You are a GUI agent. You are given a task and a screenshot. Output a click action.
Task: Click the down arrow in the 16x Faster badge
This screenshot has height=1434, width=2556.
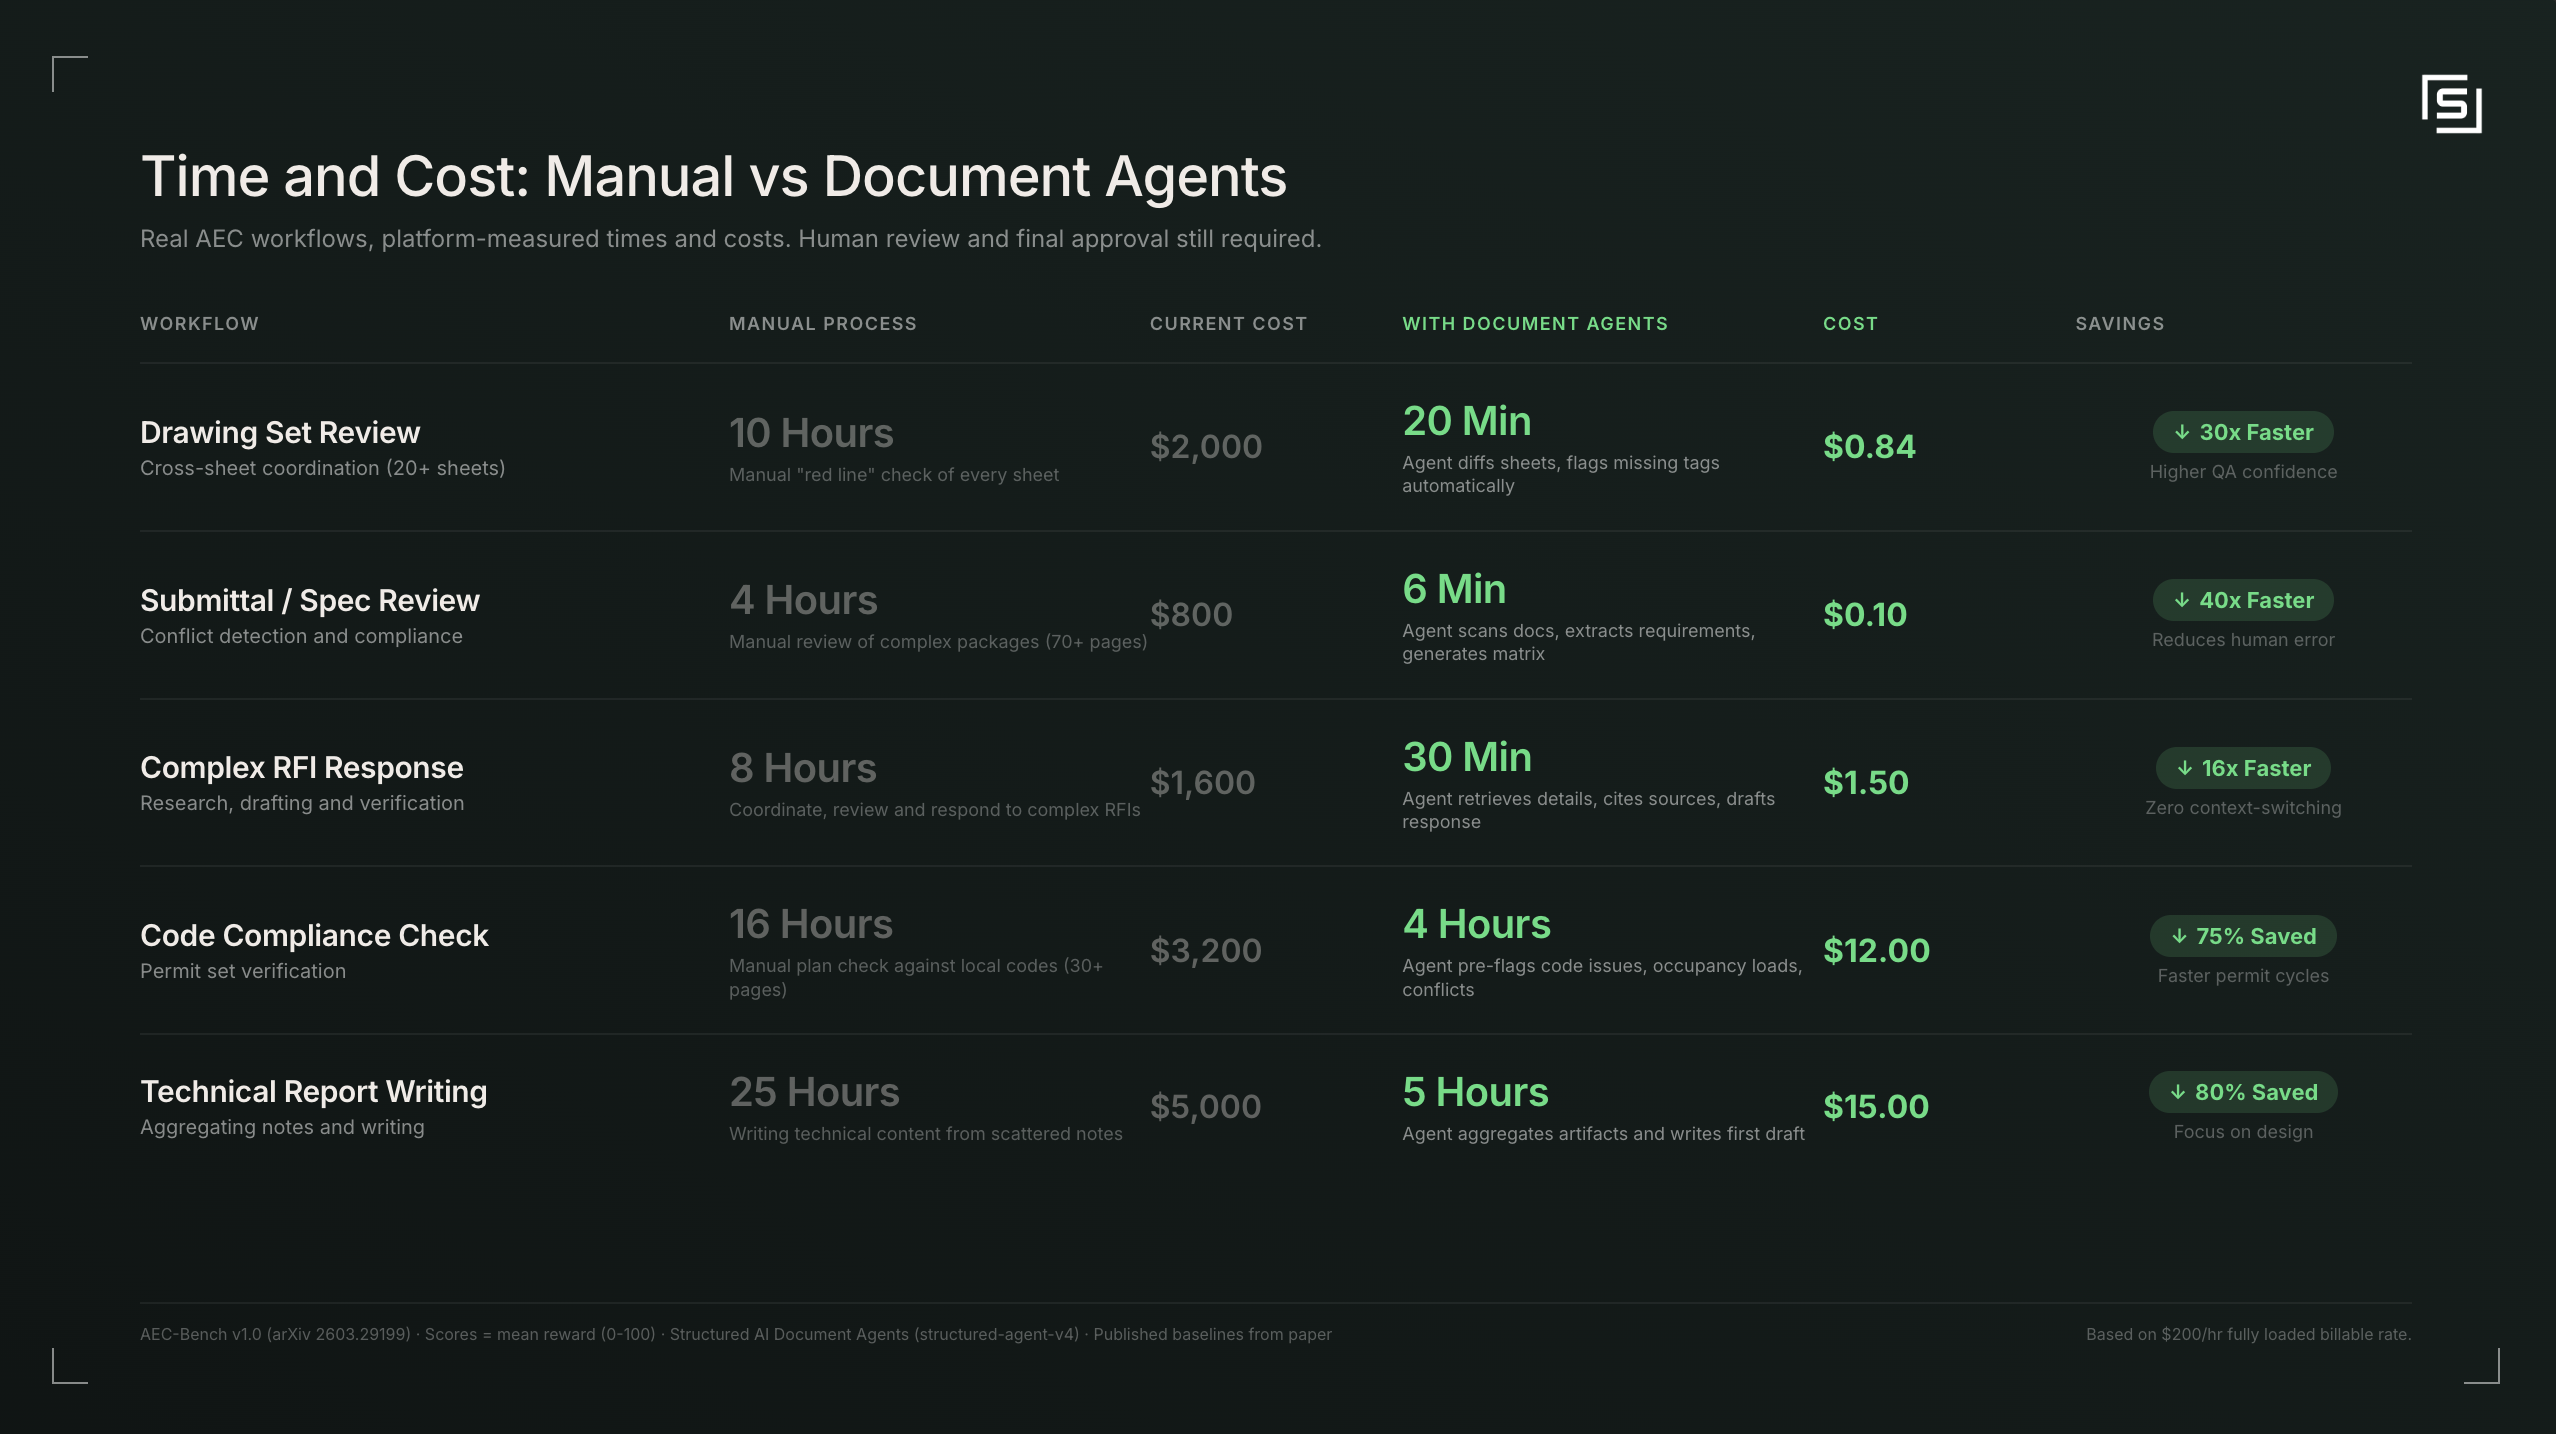pos(2183,767)
